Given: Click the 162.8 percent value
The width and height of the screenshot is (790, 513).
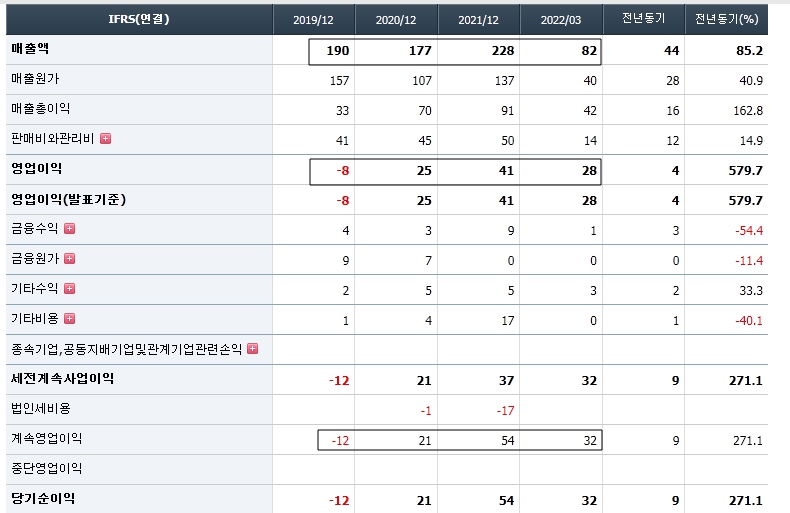Looking at the screenshot, I should tap(748, 111).
